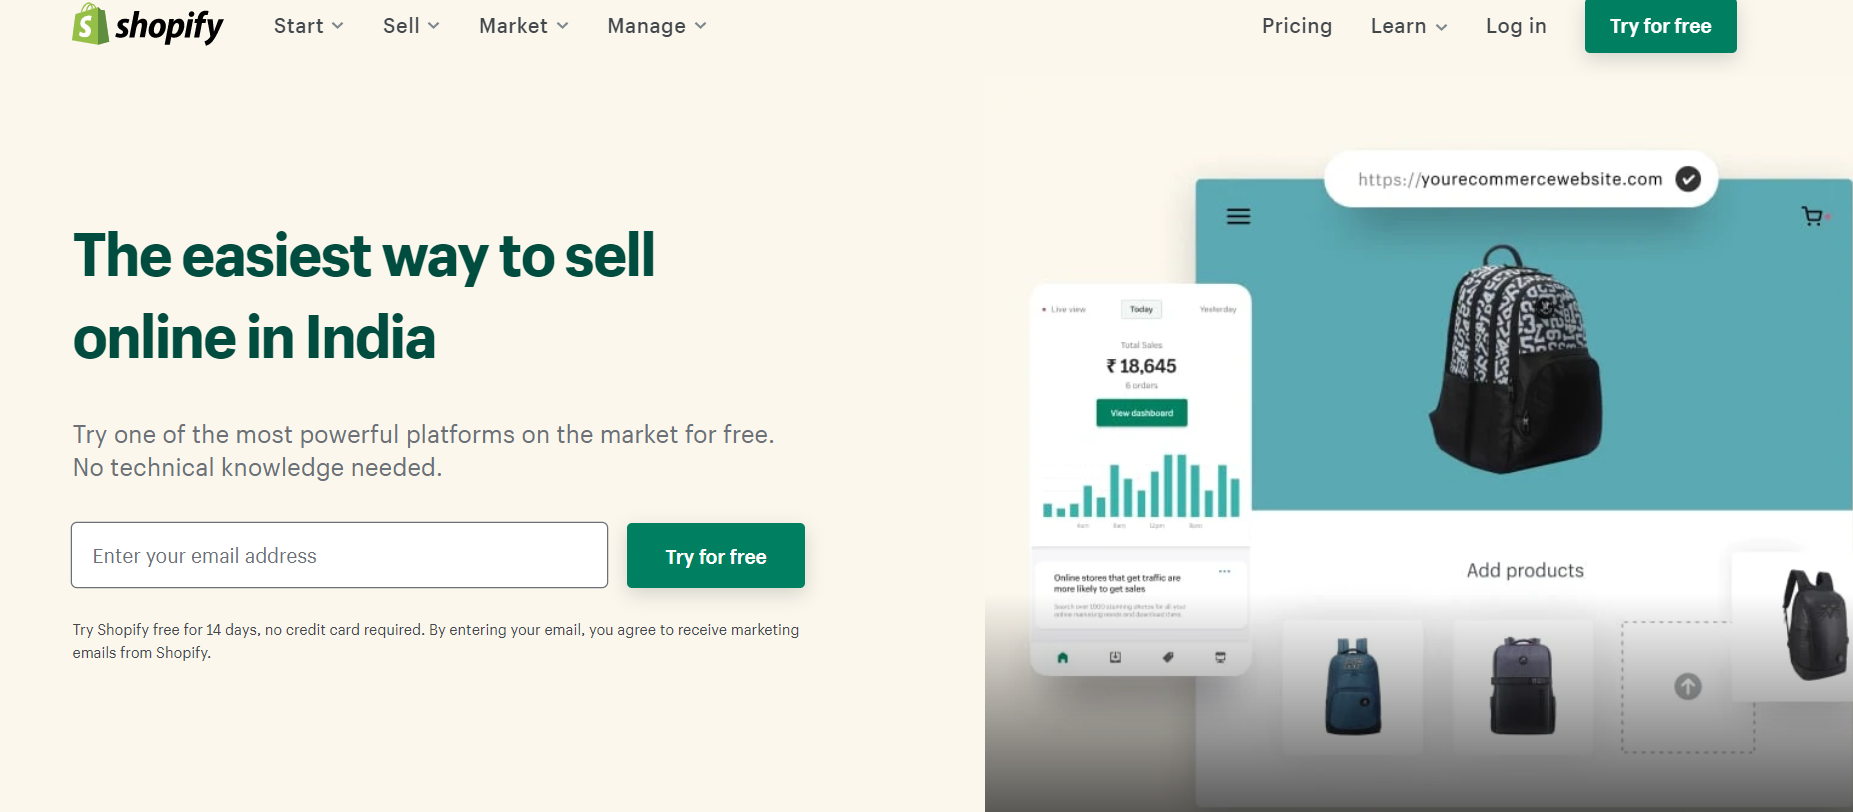Open the Manage navigation menu
The image size is (1853, 812).
657,26
